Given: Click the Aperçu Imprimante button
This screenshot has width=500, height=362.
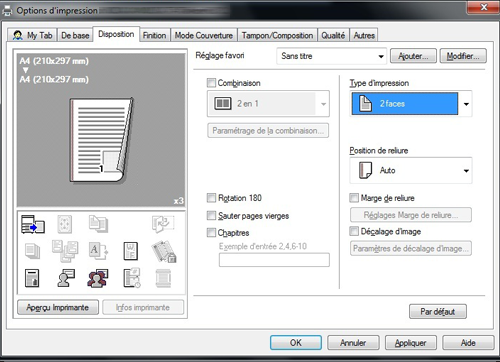Looking at the screenshot, I should pos(58,307).
